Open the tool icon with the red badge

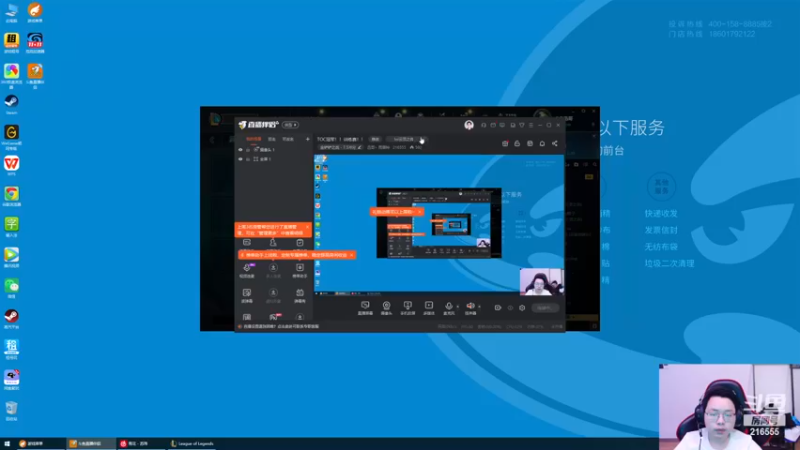coord(274,317)
